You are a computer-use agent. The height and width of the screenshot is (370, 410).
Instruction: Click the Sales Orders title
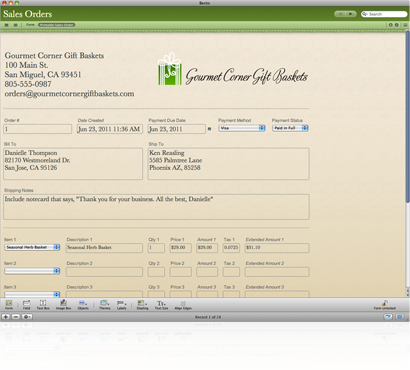pyautogui.click(x=28, y=14)
